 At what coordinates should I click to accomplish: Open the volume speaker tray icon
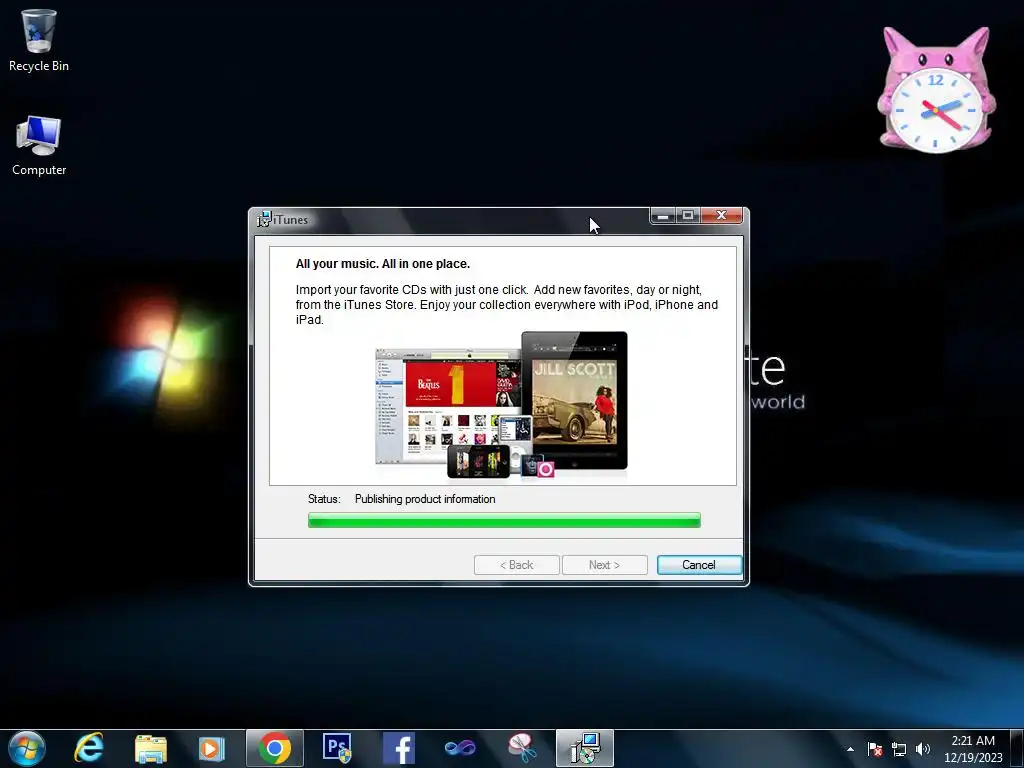923,749
